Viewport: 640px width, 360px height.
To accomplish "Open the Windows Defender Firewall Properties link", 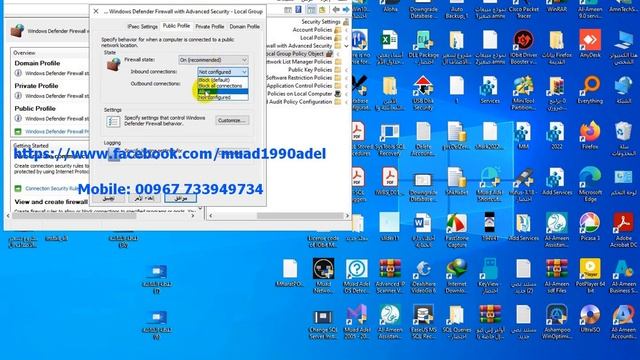I will click(57, 131).
